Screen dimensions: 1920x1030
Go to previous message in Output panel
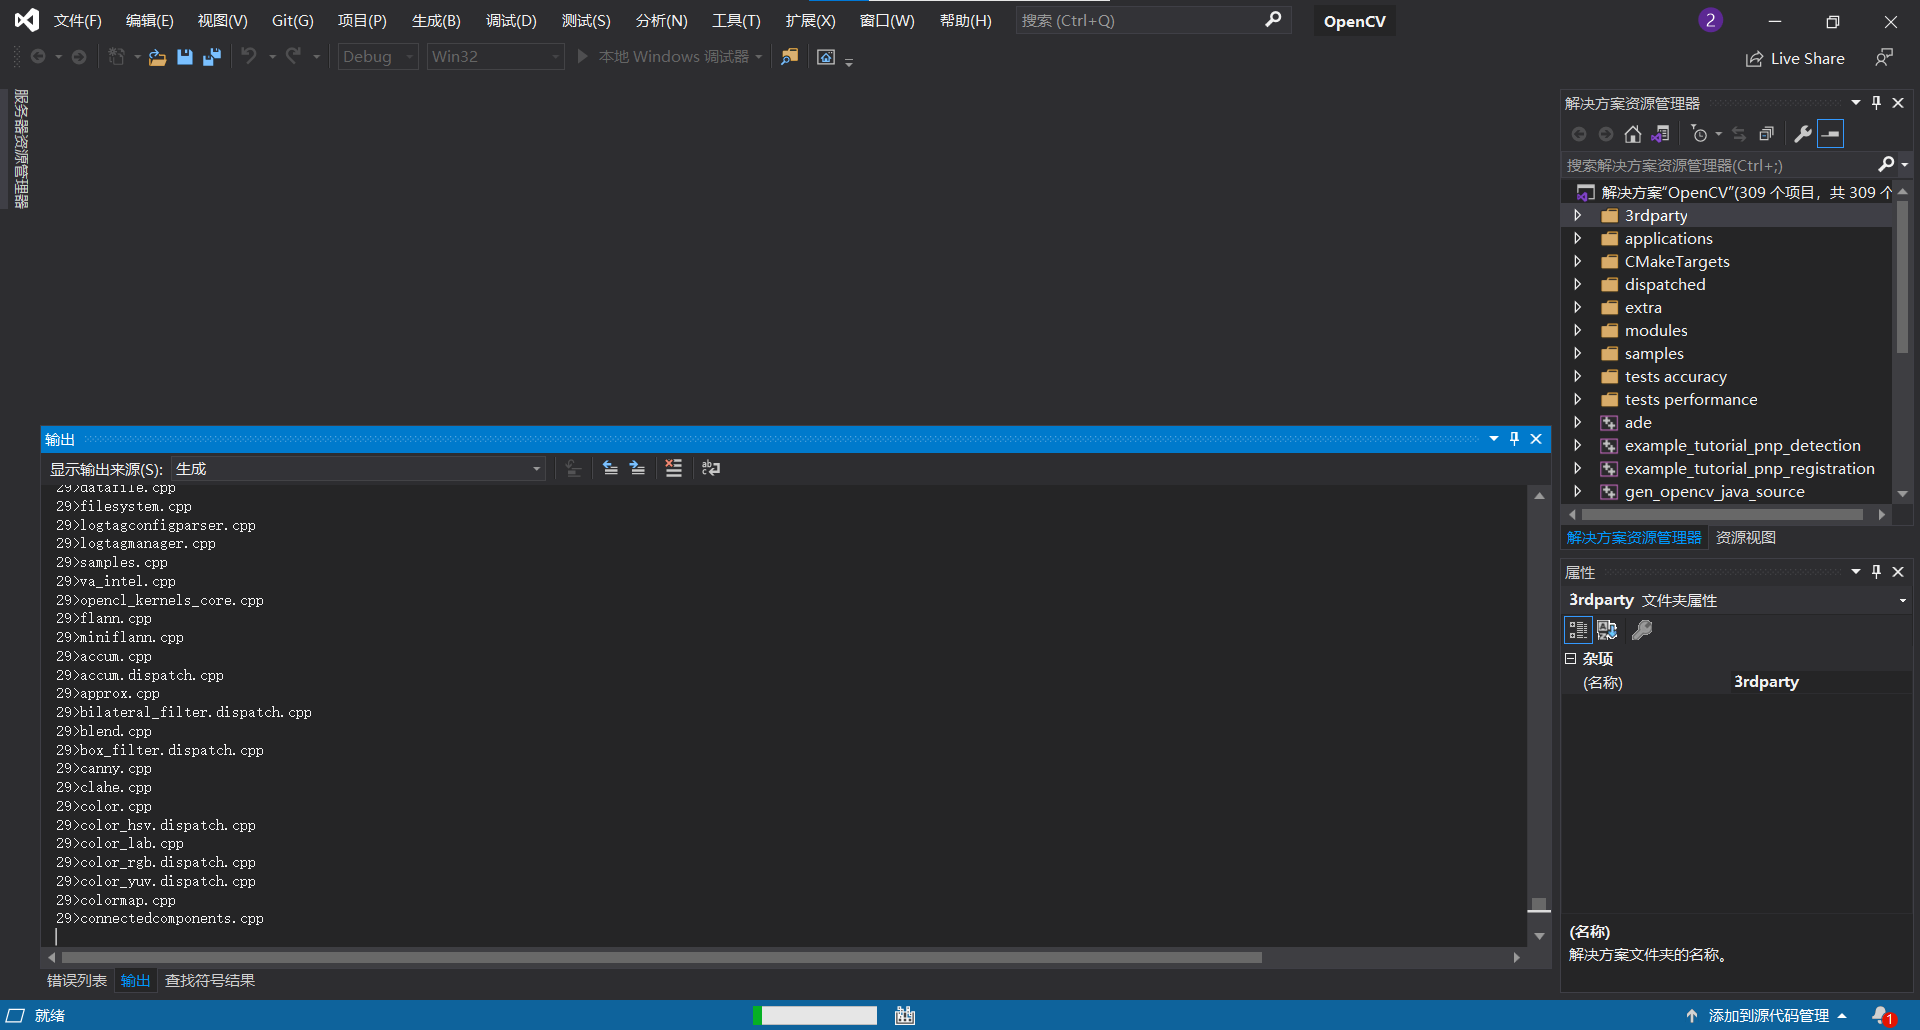610,468
